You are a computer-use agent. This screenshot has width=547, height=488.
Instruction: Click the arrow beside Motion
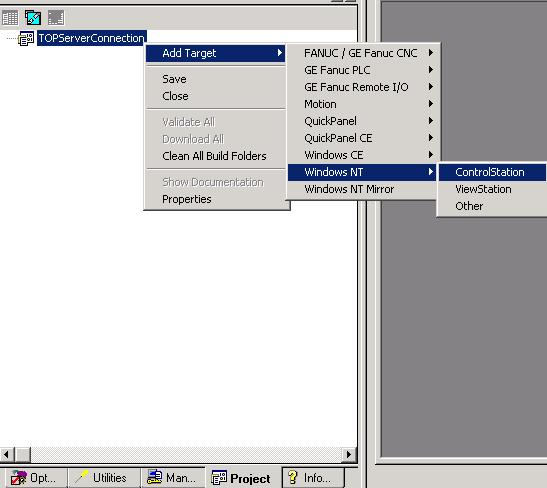tap(431, 104)
